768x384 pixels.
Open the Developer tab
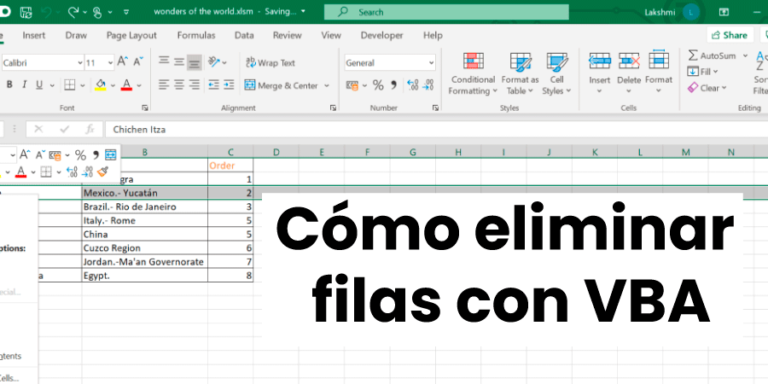pyautogui.click(x=382, y=35)
